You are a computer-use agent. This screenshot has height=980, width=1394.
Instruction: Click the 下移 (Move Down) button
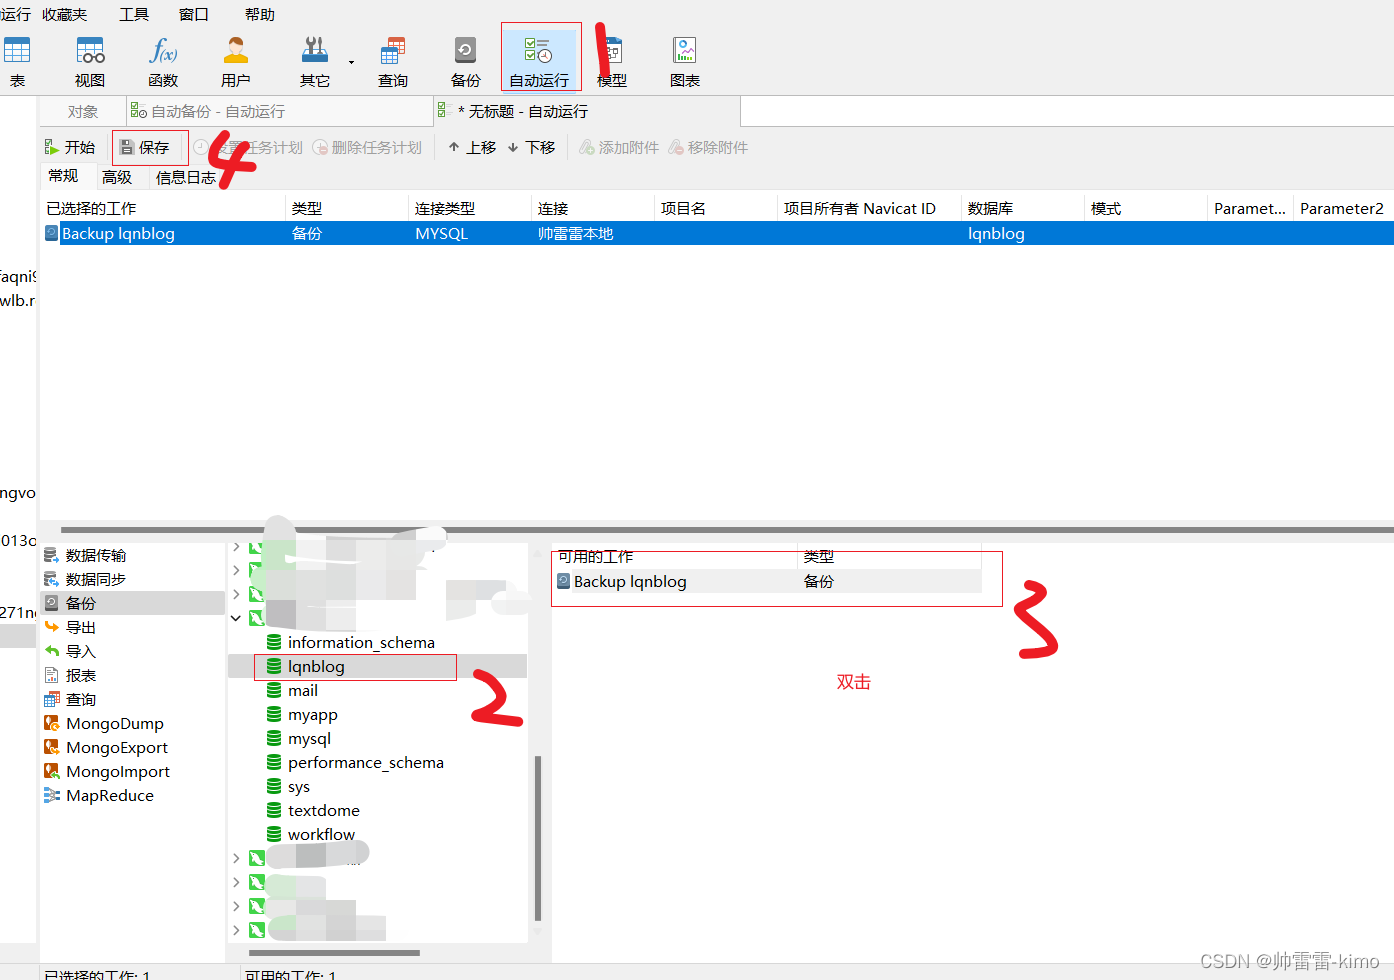coord(531,147)
